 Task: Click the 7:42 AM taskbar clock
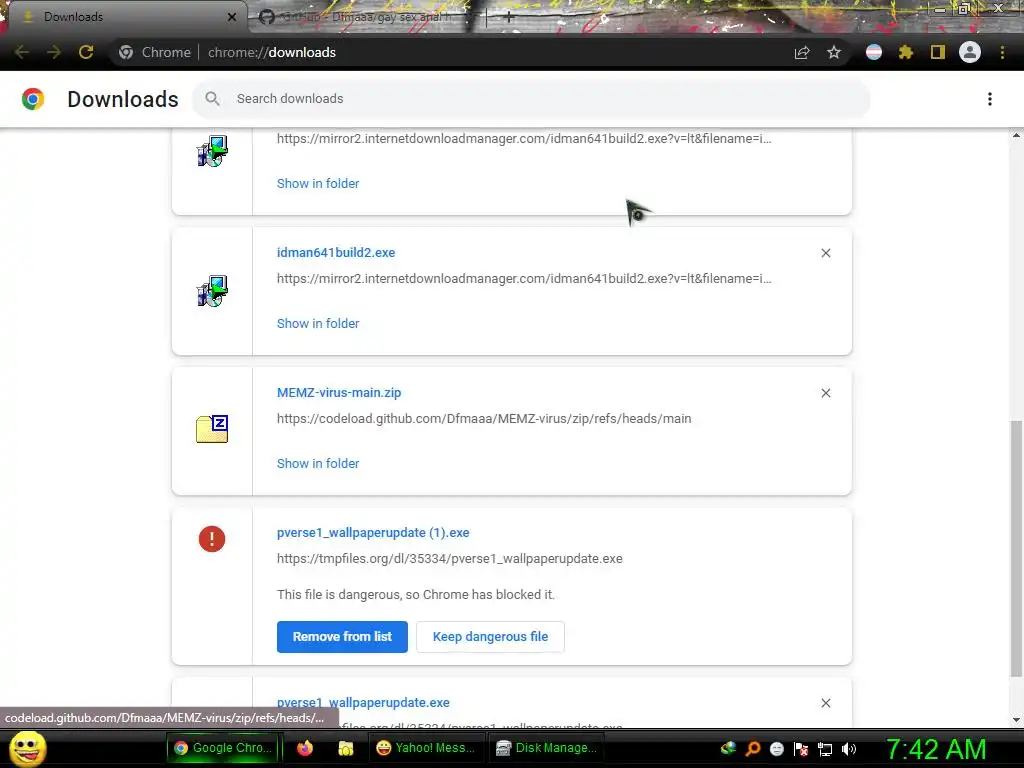pos(936,749)
